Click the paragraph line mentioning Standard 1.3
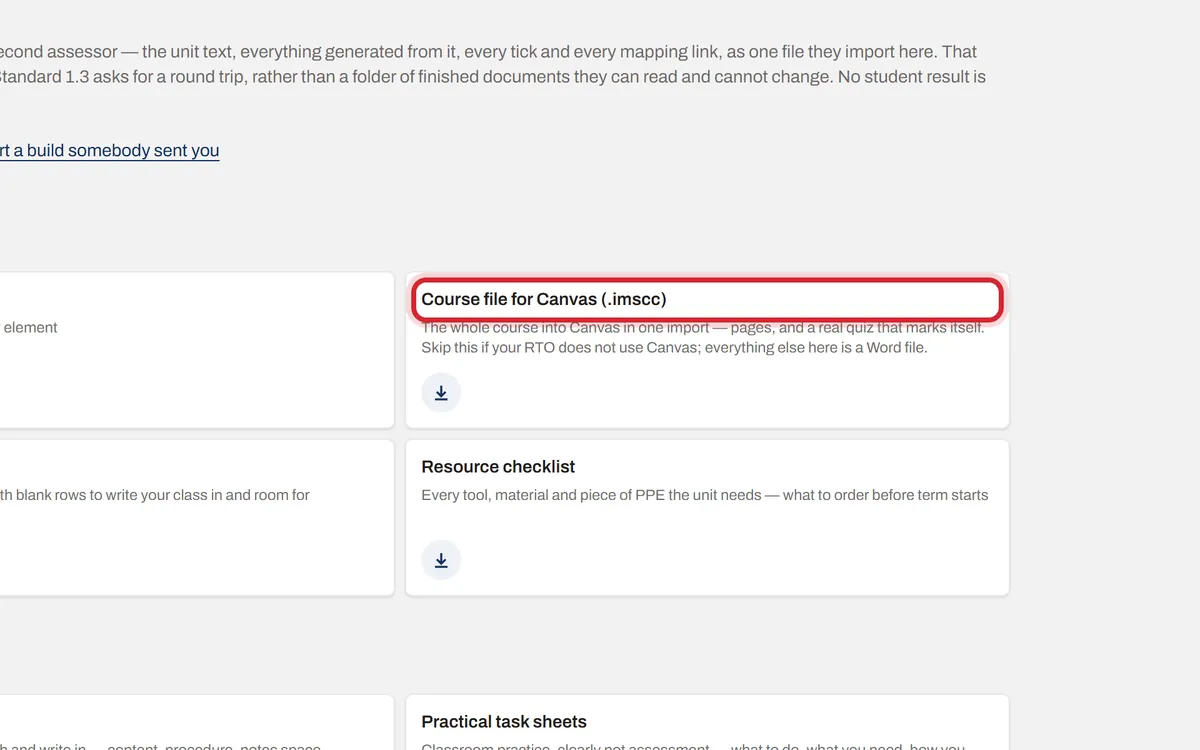Viewport: 1200px width, 750px height. [493, 77]
